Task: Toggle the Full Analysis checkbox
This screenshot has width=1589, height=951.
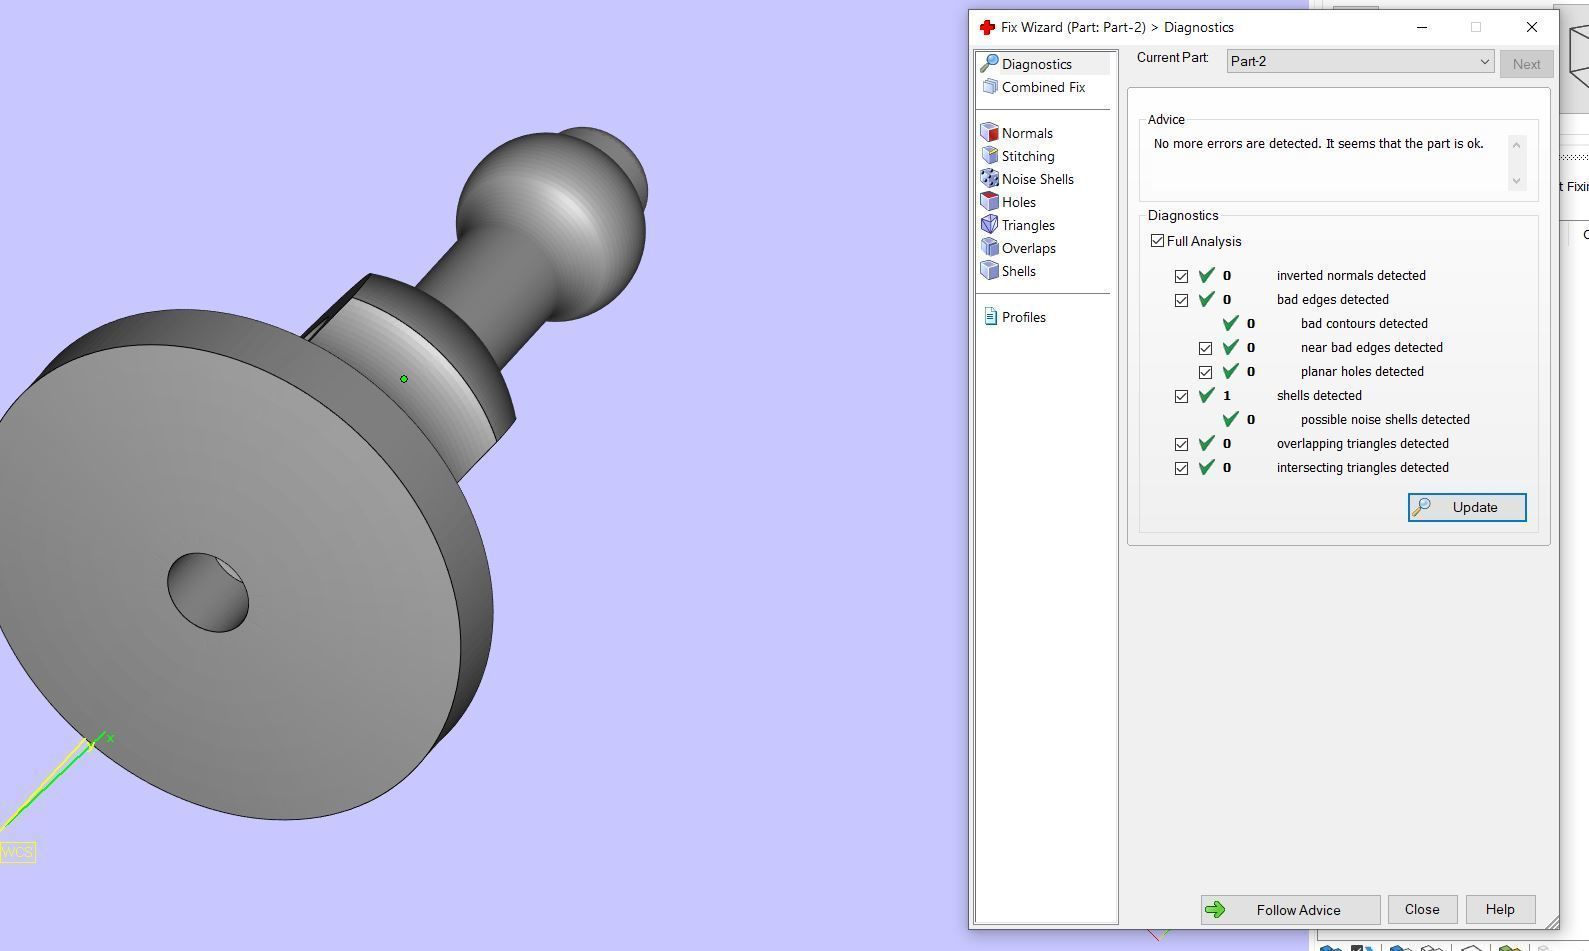Action: [1157, 241]
